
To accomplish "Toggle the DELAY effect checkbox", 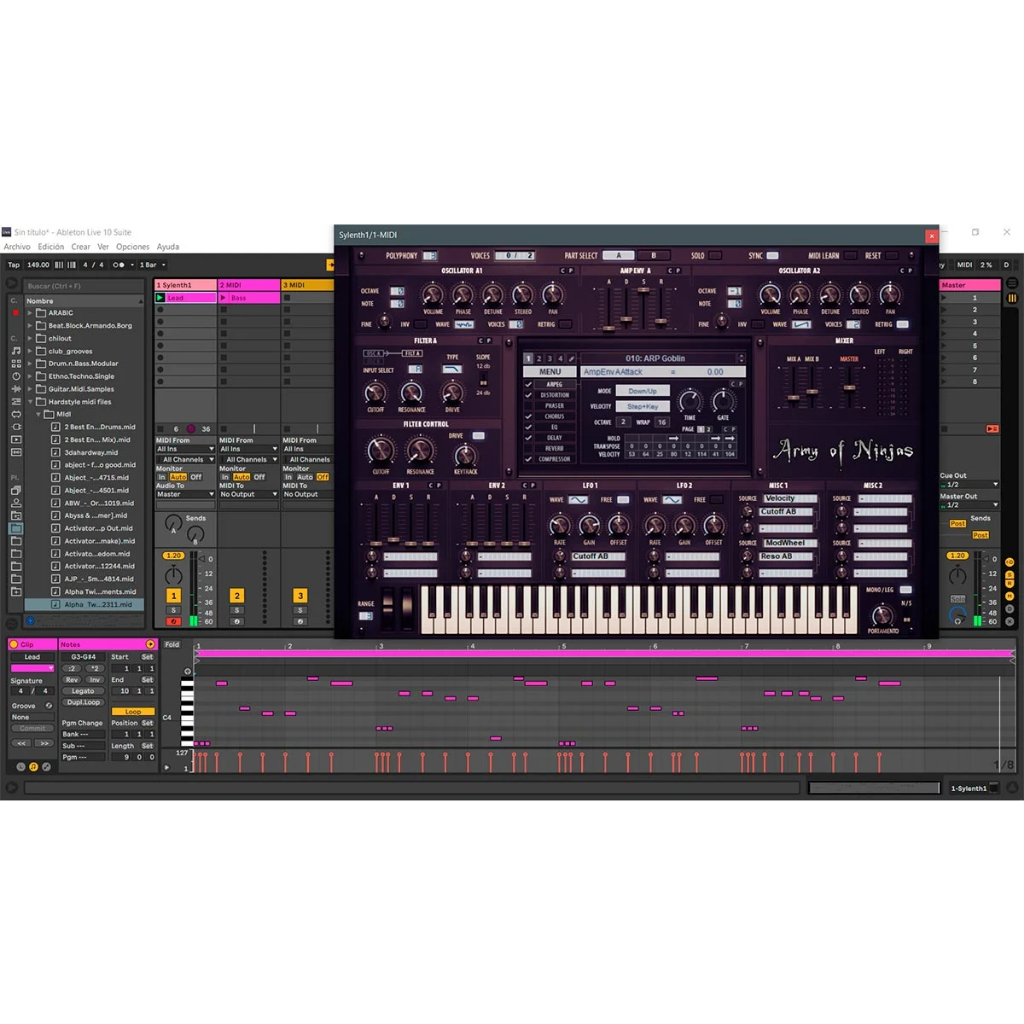I will coord(528,438).
